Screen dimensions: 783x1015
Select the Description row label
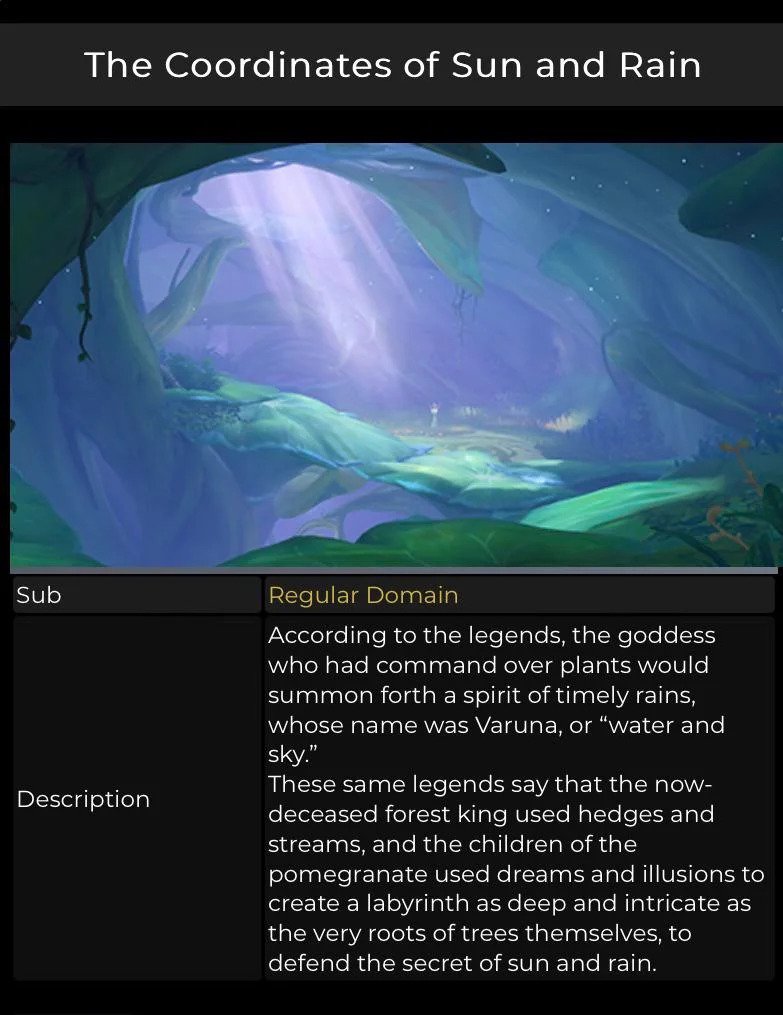point(83,799)
